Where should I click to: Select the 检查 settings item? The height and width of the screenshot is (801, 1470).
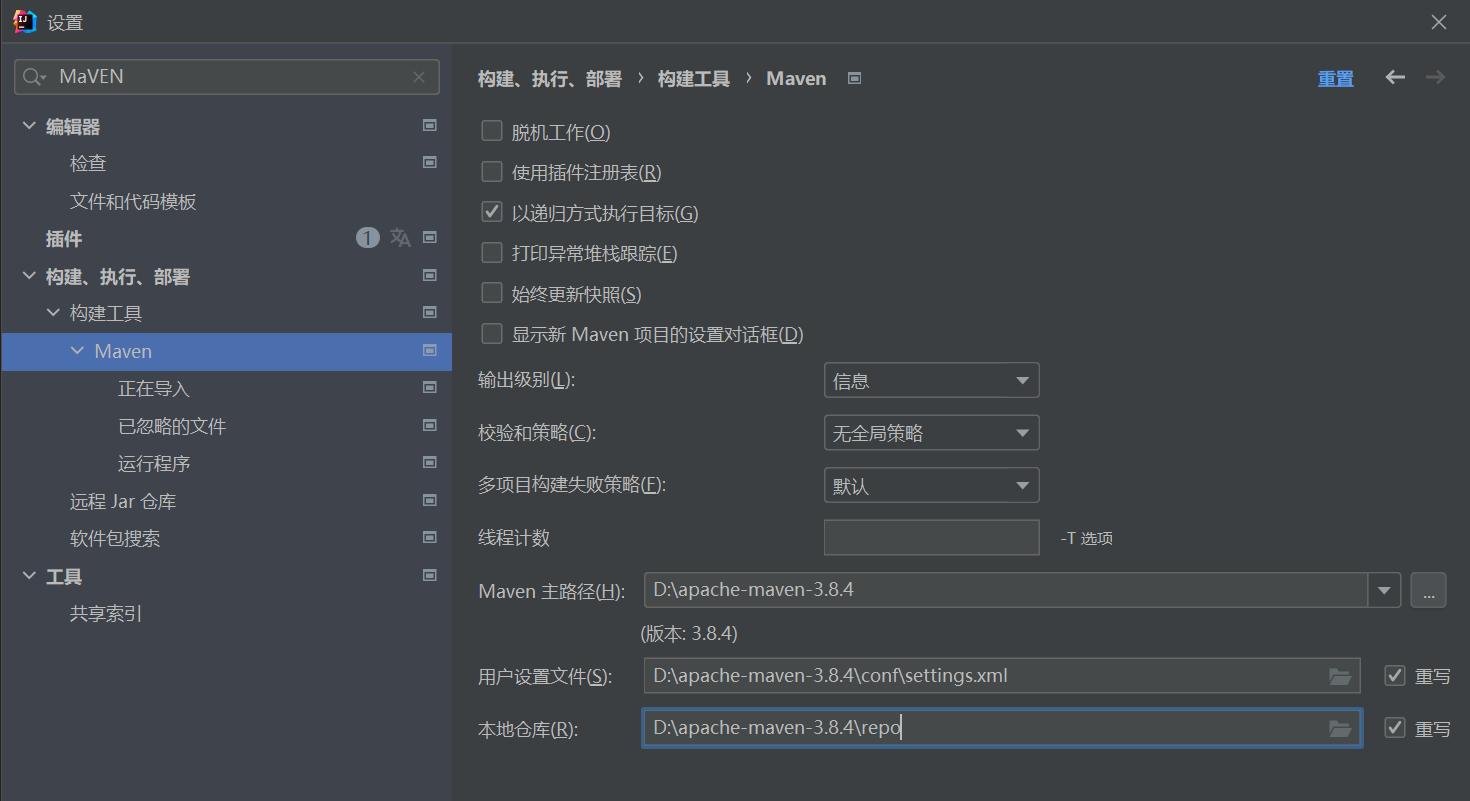(88, 163)
